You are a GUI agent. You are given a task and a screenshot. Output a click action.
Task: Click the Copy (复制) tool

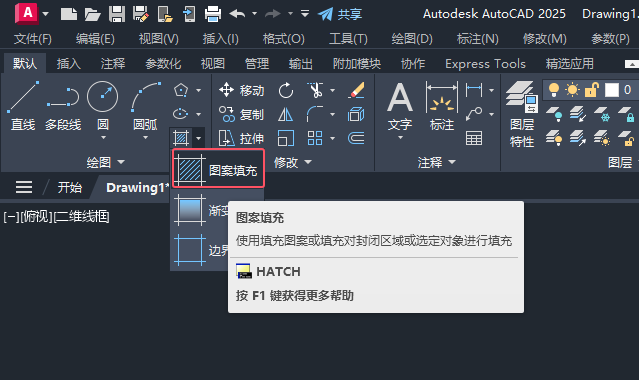coord(241,115)
